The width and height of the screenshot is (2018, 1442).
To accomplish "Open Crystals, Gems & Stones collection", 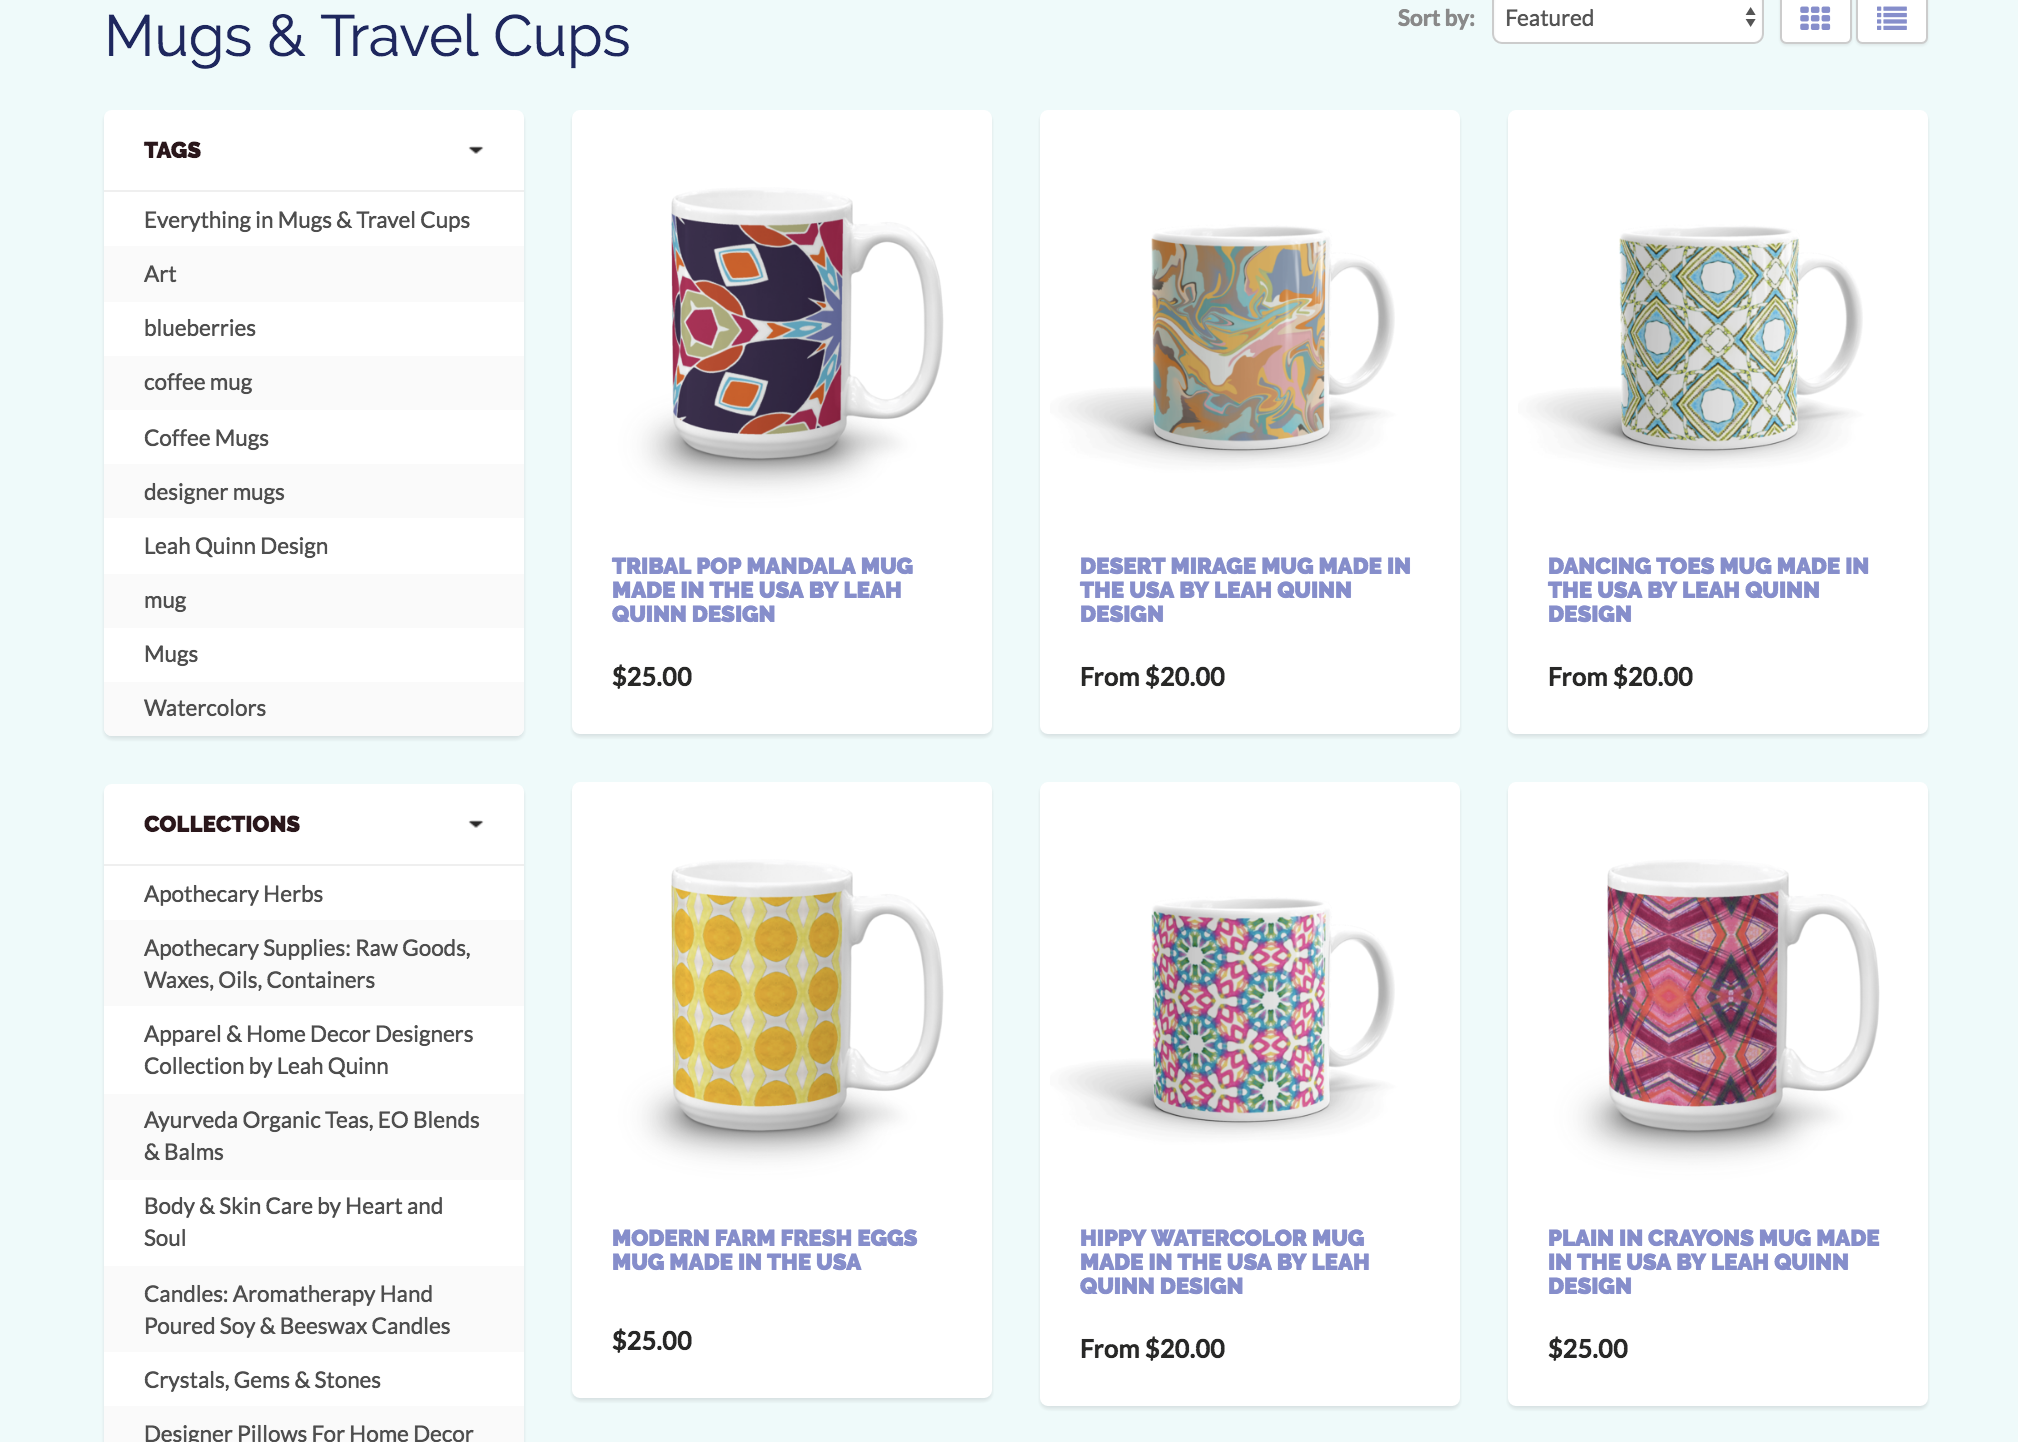I will pyautogui.click(x=262, y=1380).
